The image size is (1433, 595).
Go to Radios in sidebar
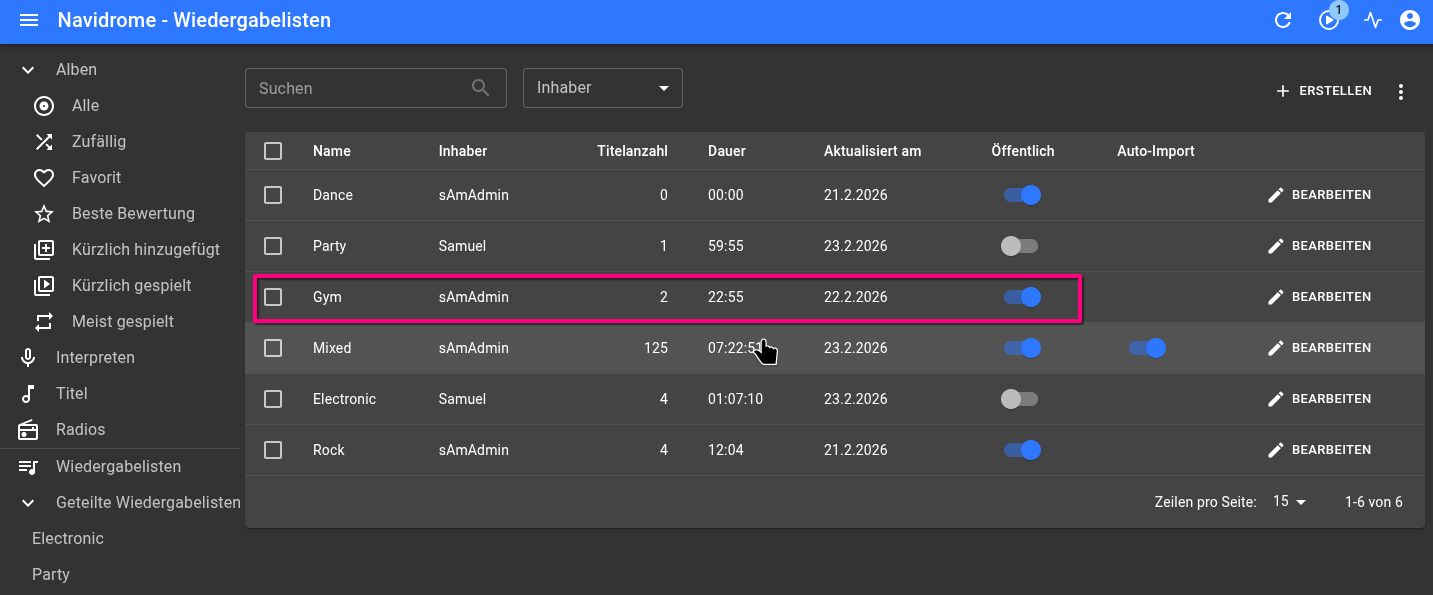tap(80, 430)
